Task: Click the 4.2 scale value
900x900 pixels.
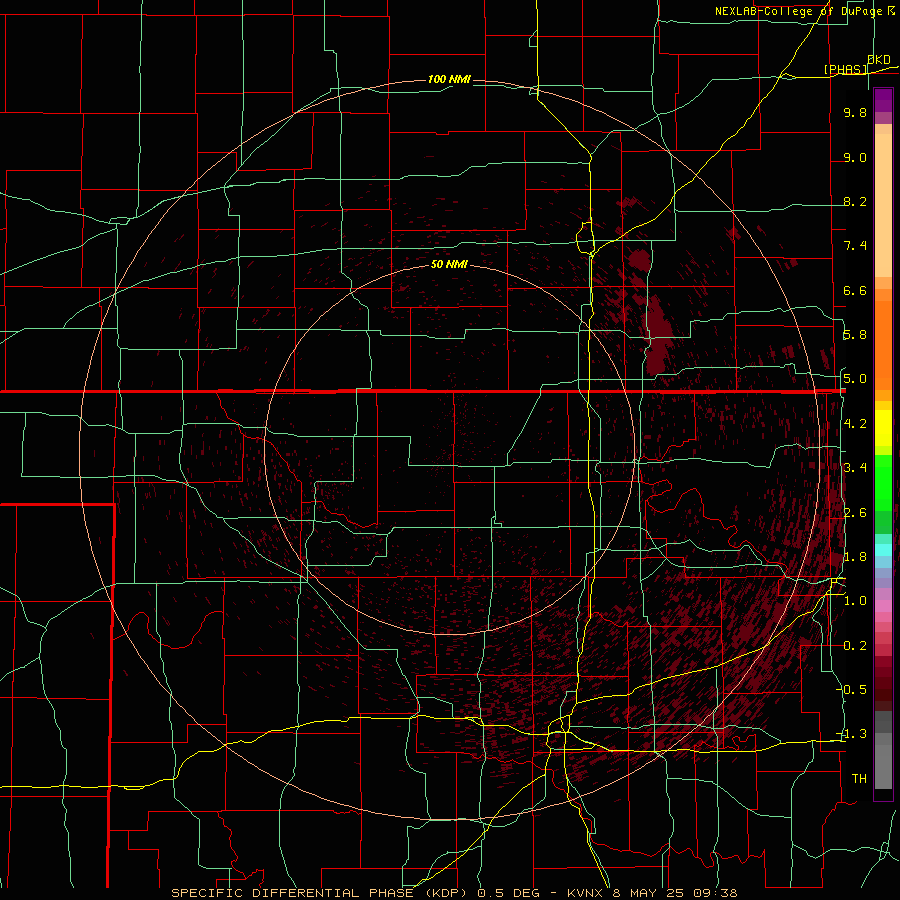Action: tap(855, 424)
